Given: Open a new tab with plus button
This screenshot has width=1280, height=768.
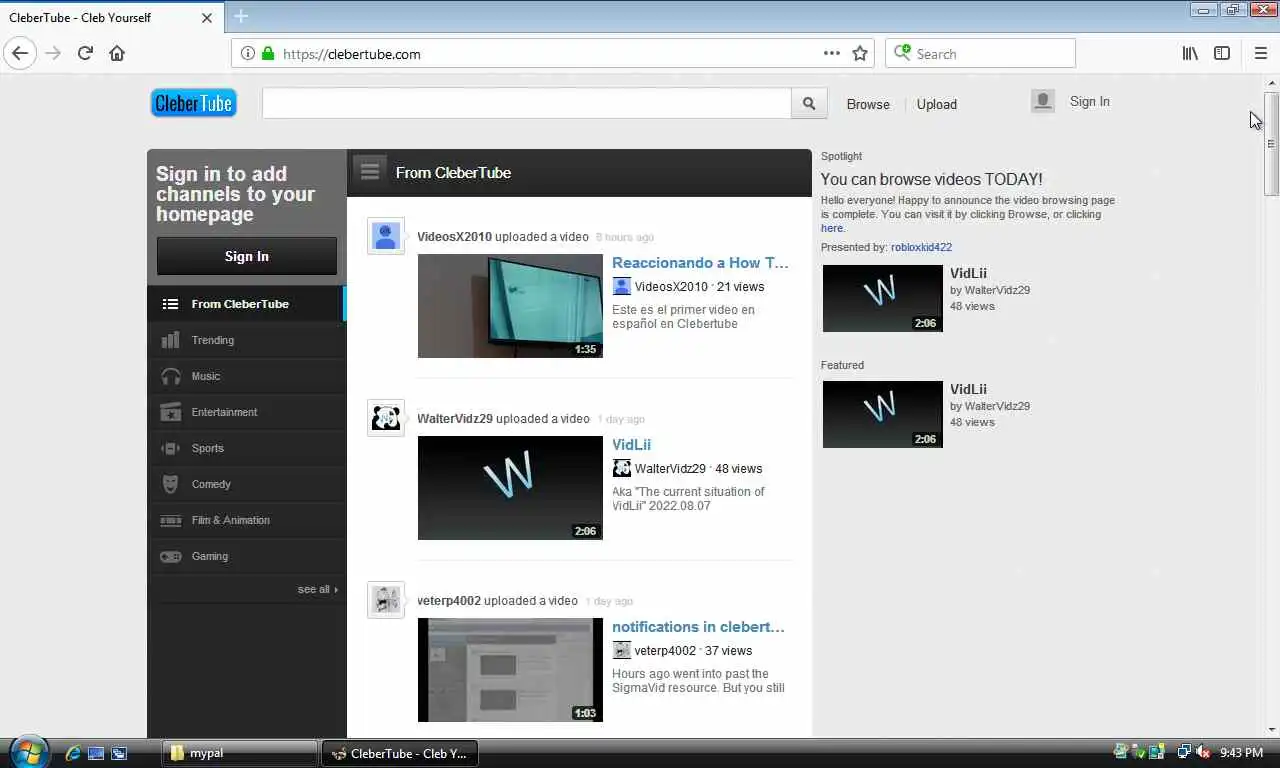Looking at the screenshot, I should click(x=241, y=16).
